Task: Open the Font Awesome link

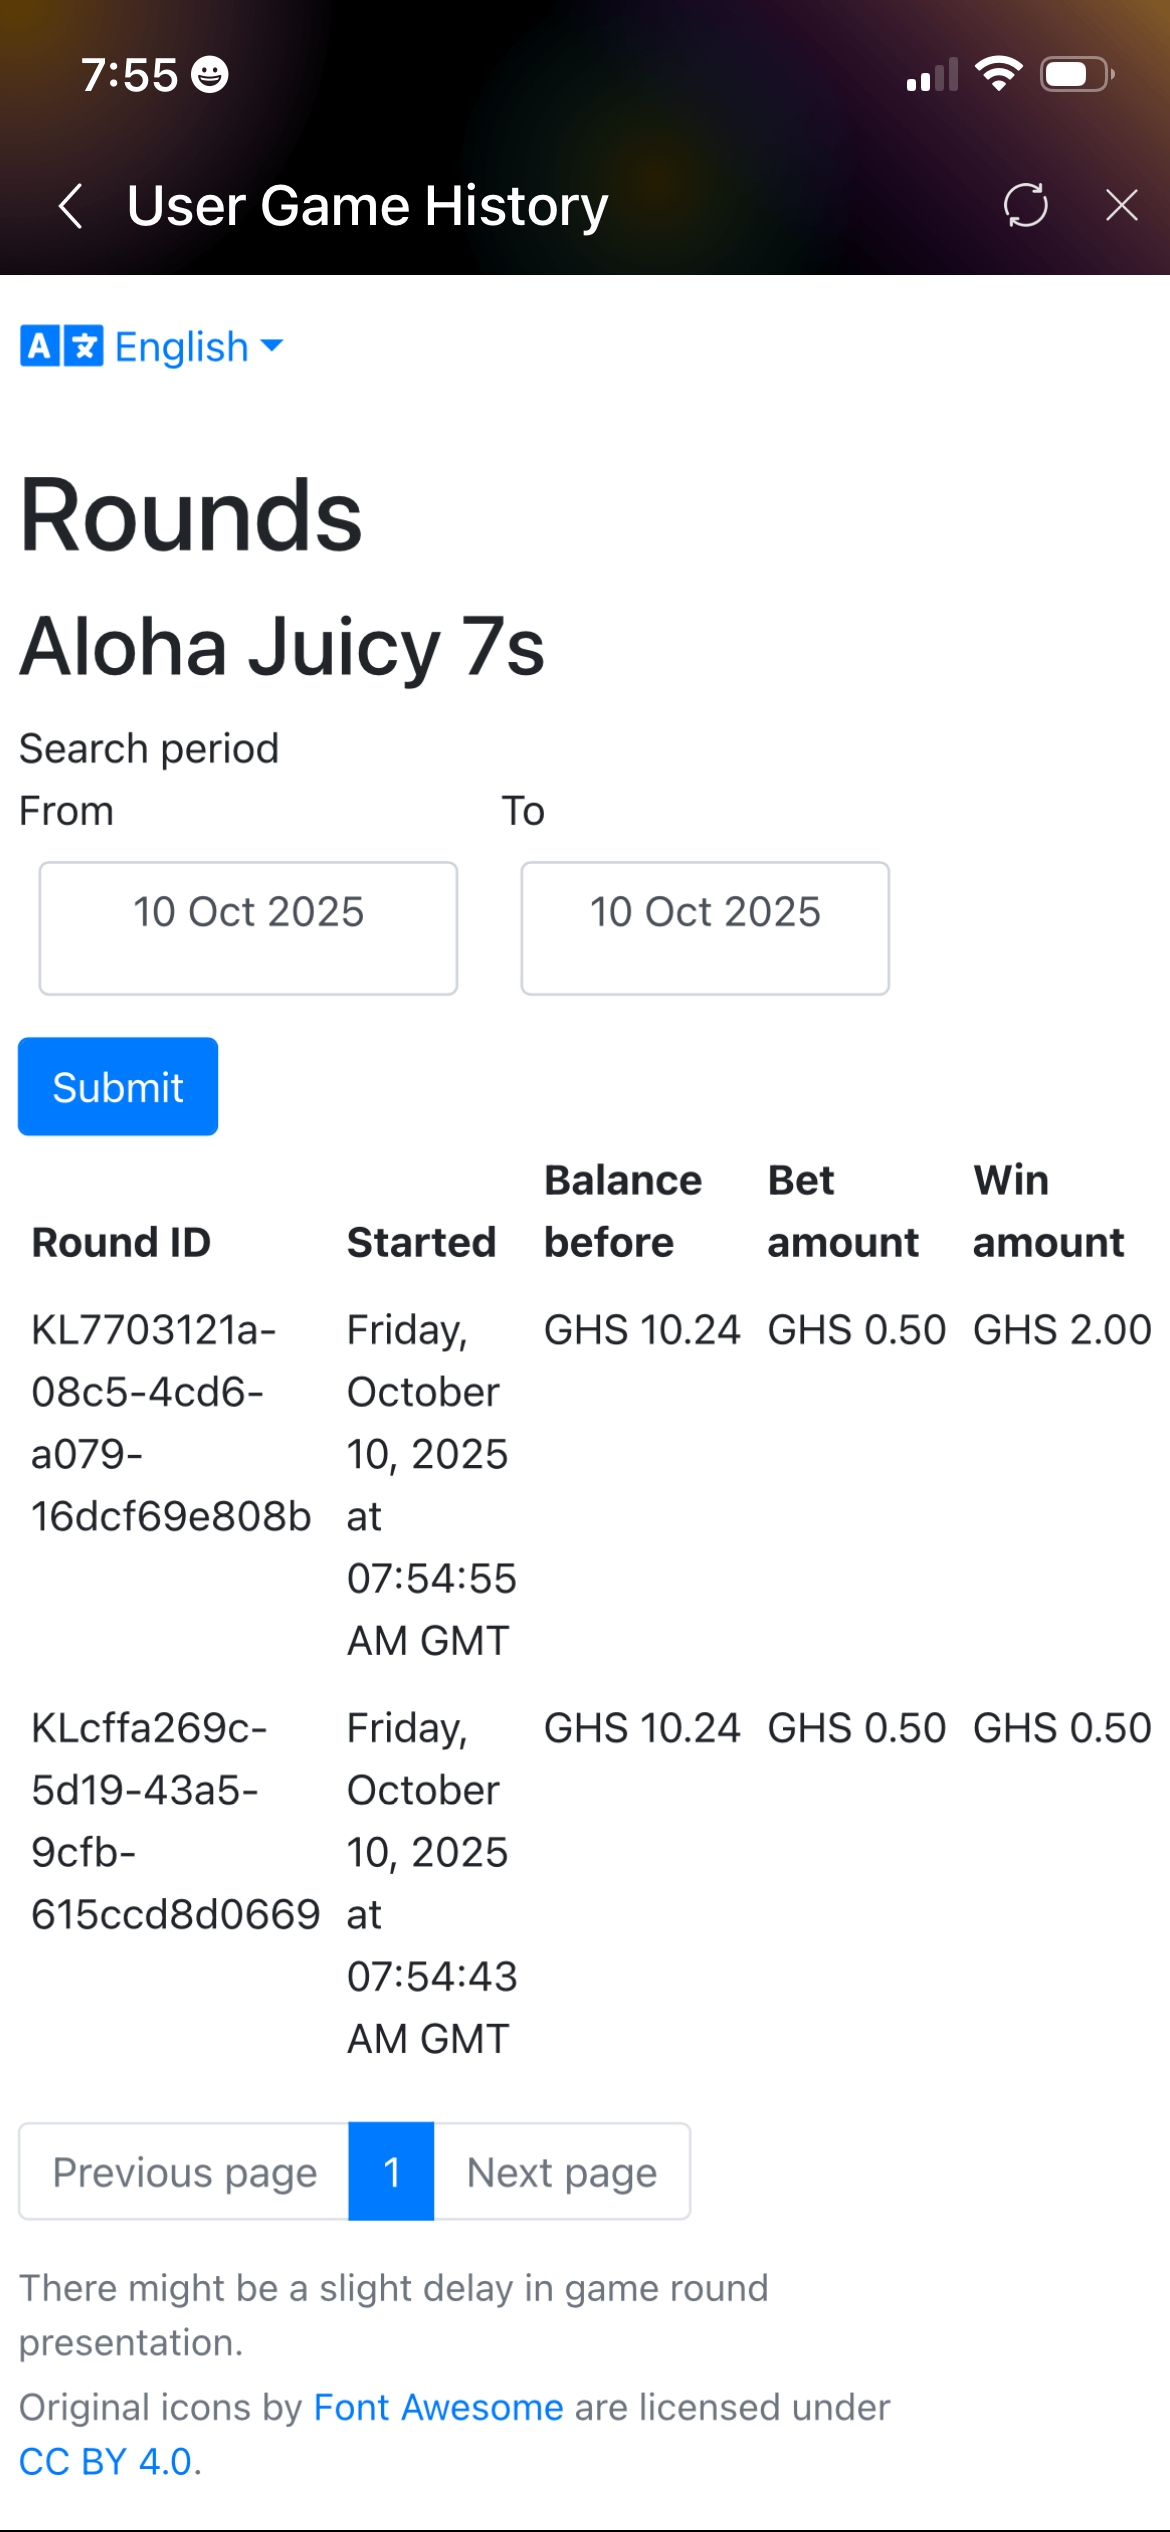Action: [x=438, y=2408]
